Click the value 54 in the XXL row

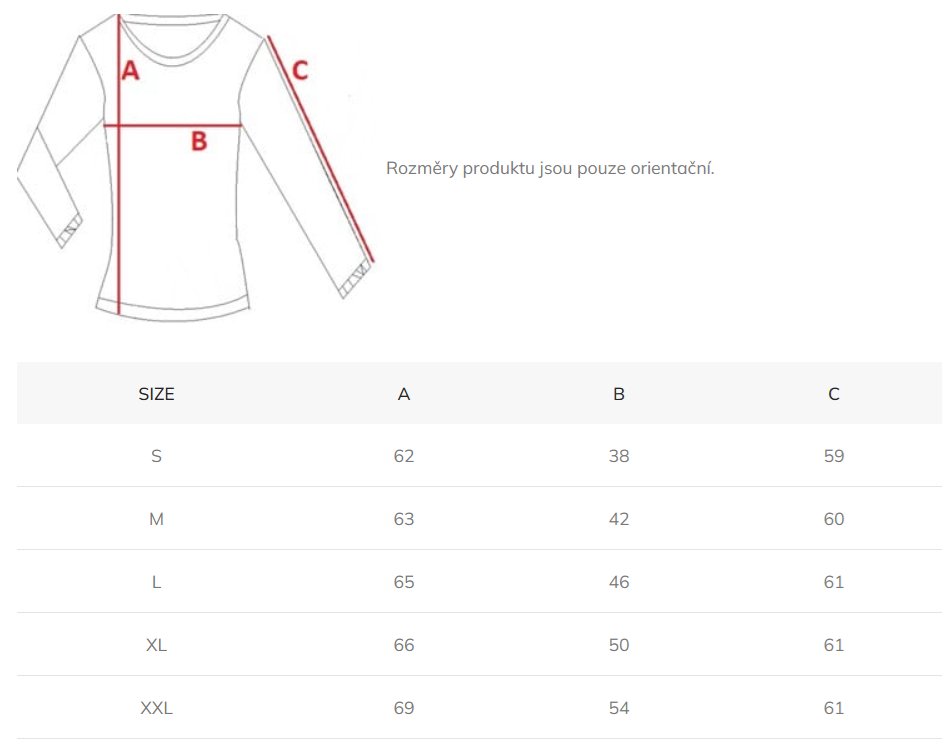pyautogui.click(x=619, y=708)
